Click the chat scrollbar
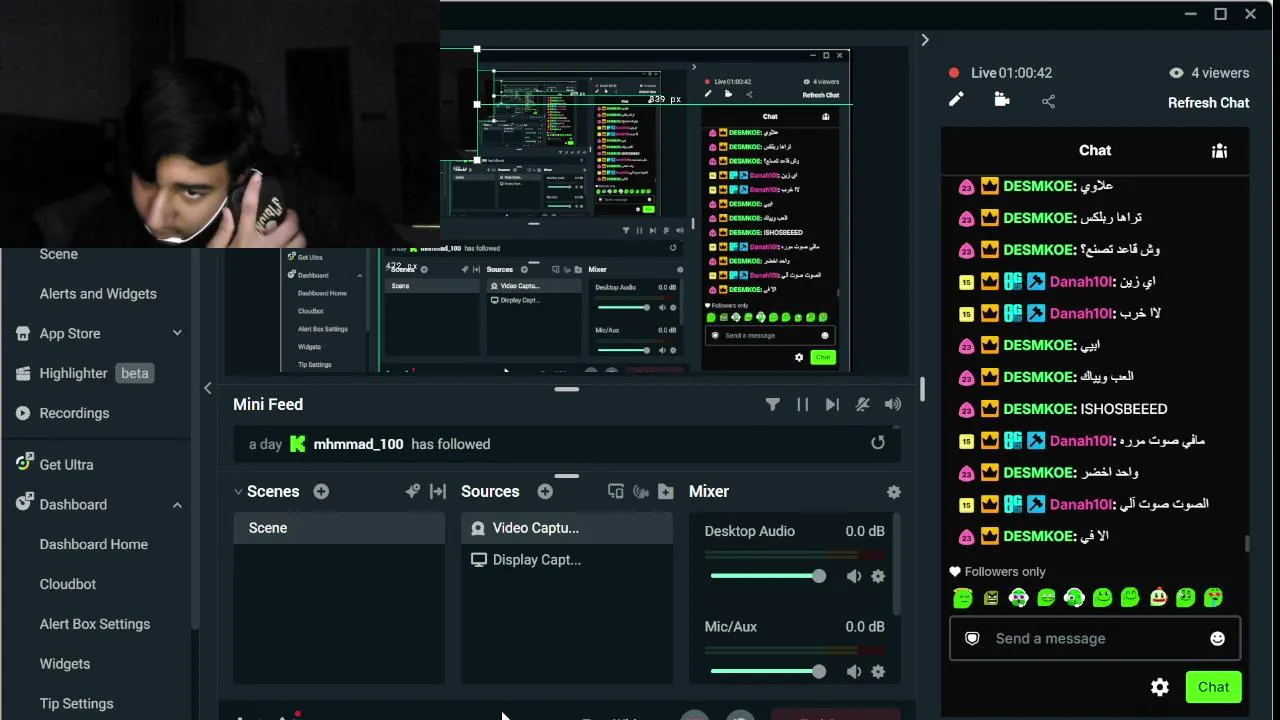Image resolution: width=1280 pixels, height=720 pixels. [1247, 543]
